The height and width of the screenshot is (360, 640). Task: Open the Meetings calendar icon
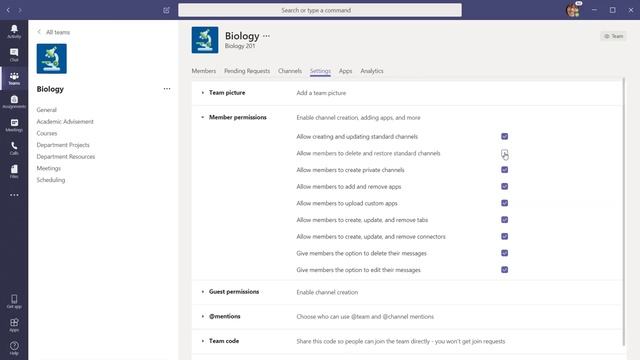pos(14,125)
